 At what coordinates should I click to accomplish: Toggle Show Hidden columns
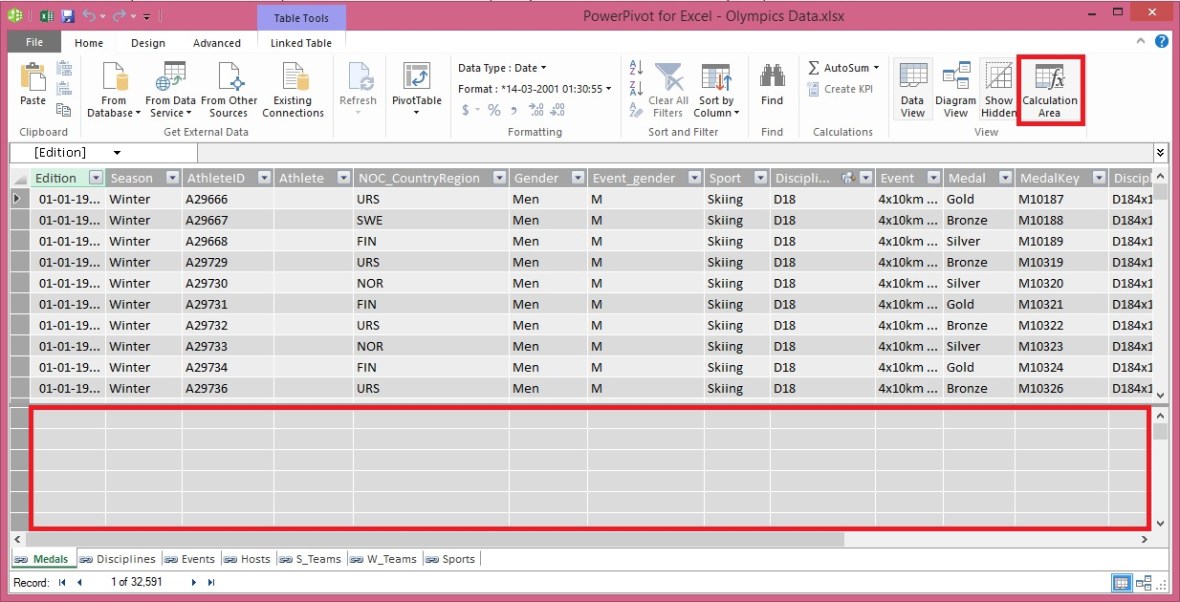pyautogui.click(x=998, y=90)
